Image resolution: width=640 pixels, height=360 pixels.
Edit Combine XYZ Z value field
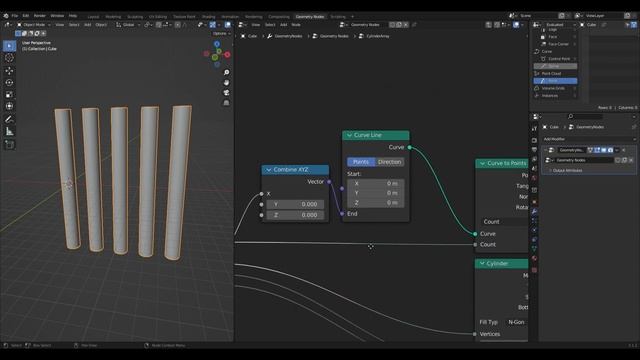tap(295, 215)
